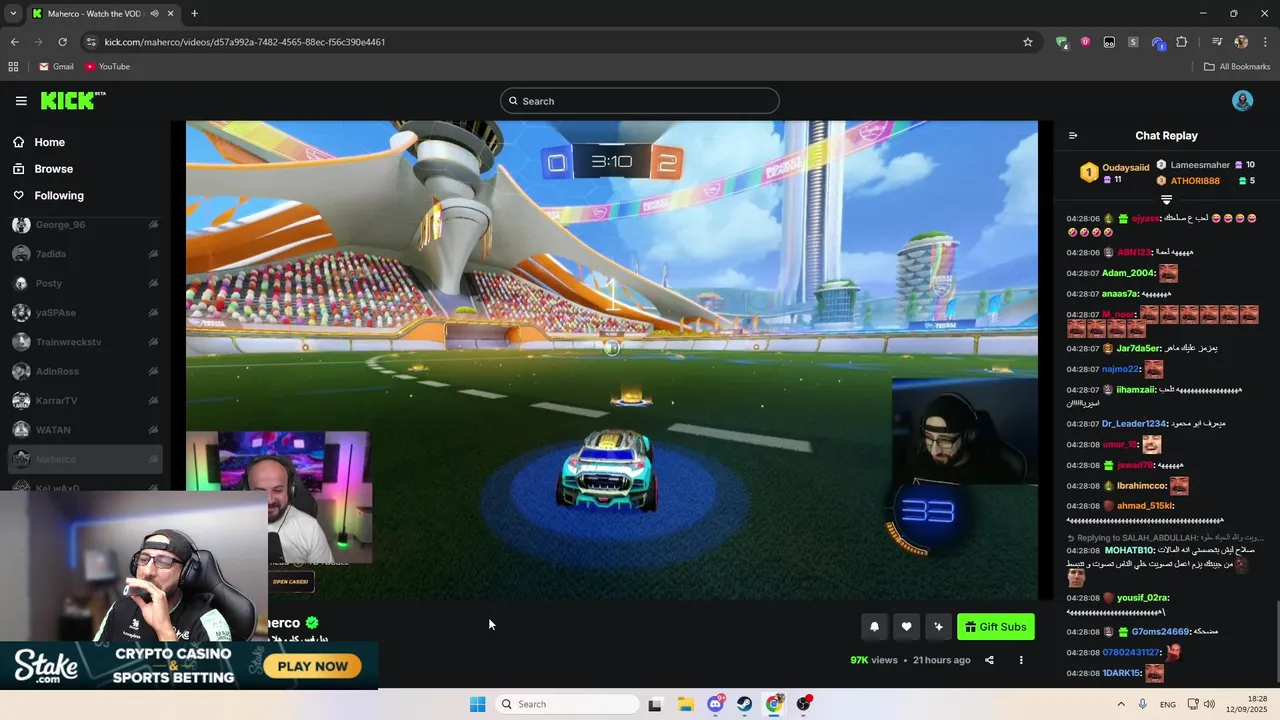Open WATAN channel in sidebar
The width and height of the screenshot is (1280, 720).
pyautogui.click(x=86, y=430)
